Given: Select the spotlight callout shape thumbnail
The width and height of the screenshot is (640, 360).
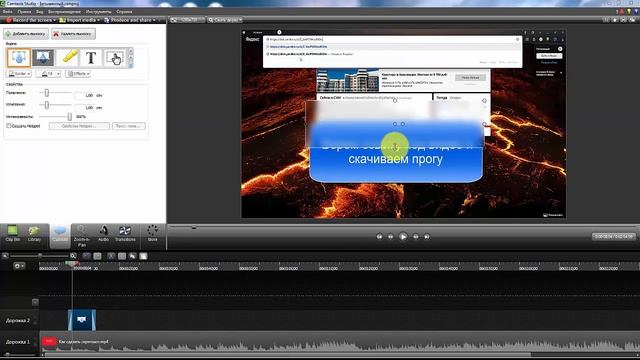Looking at the screenshot, I should [43, 58].
